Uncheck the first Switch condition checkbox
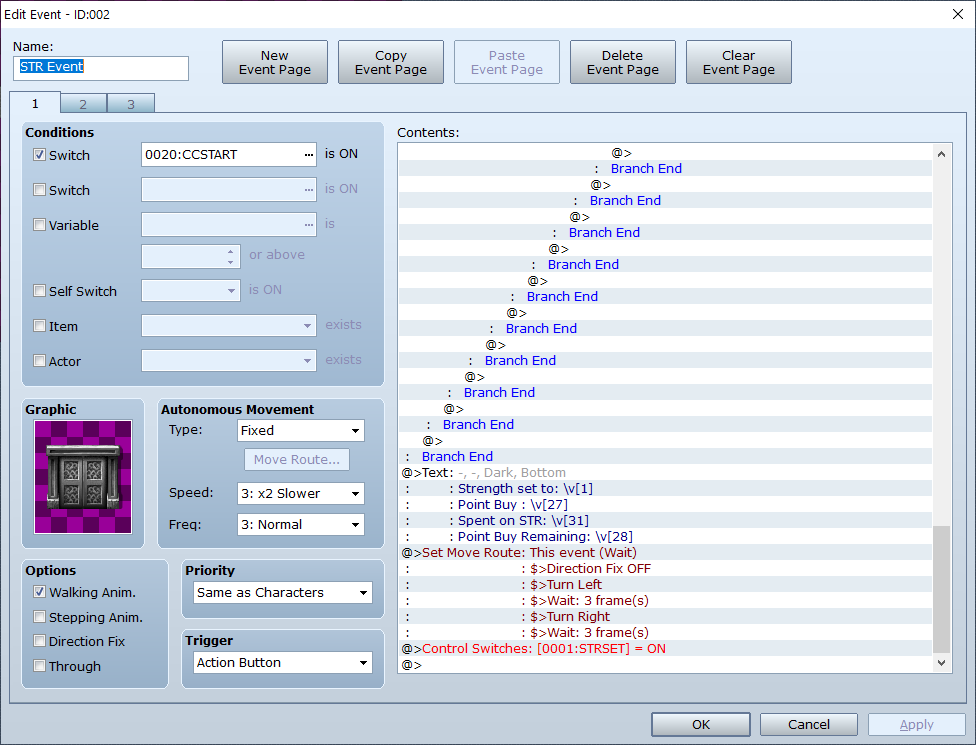 (x=40, y=155)
